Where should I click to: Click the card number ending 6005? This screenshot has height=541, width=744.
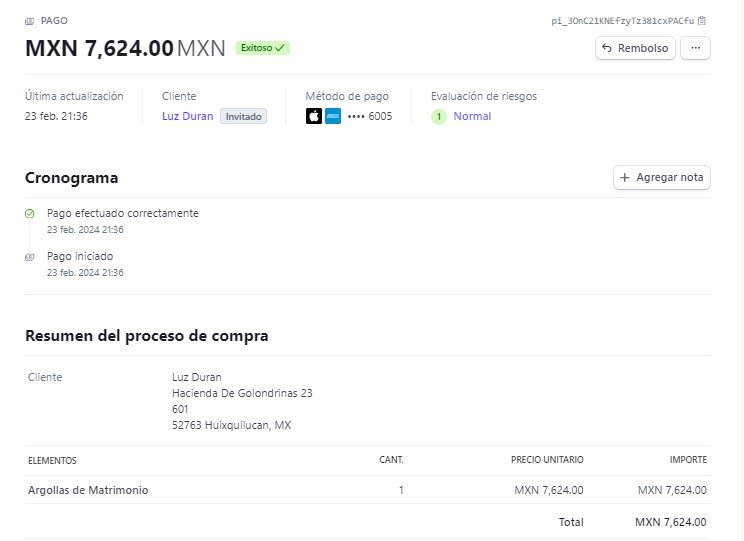[x=370, y=116]
